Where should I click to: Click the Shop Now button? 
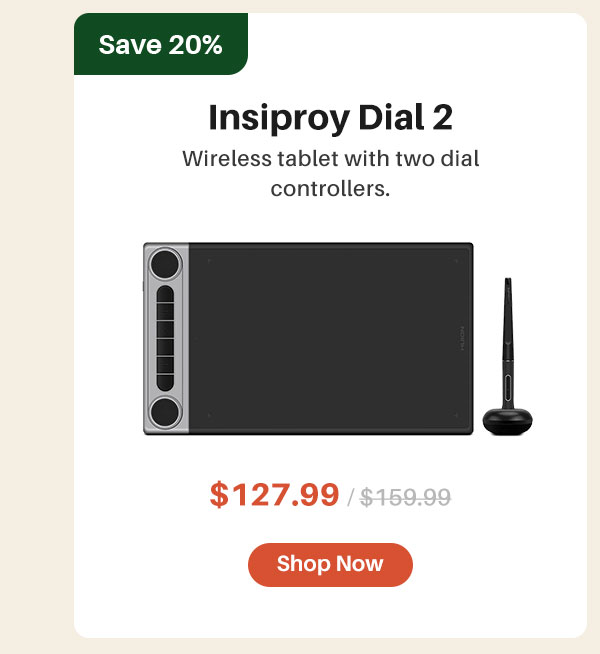click(330, 564)
